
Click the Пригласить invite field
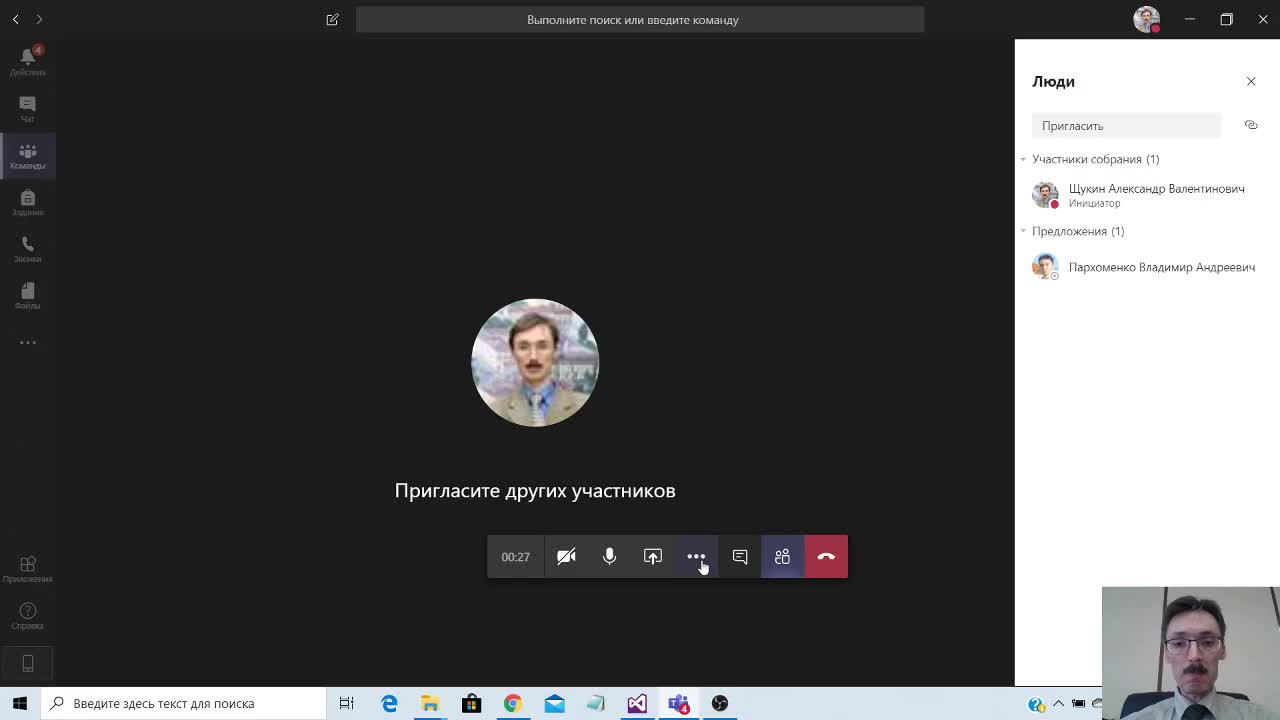[x=1126, y=126]
